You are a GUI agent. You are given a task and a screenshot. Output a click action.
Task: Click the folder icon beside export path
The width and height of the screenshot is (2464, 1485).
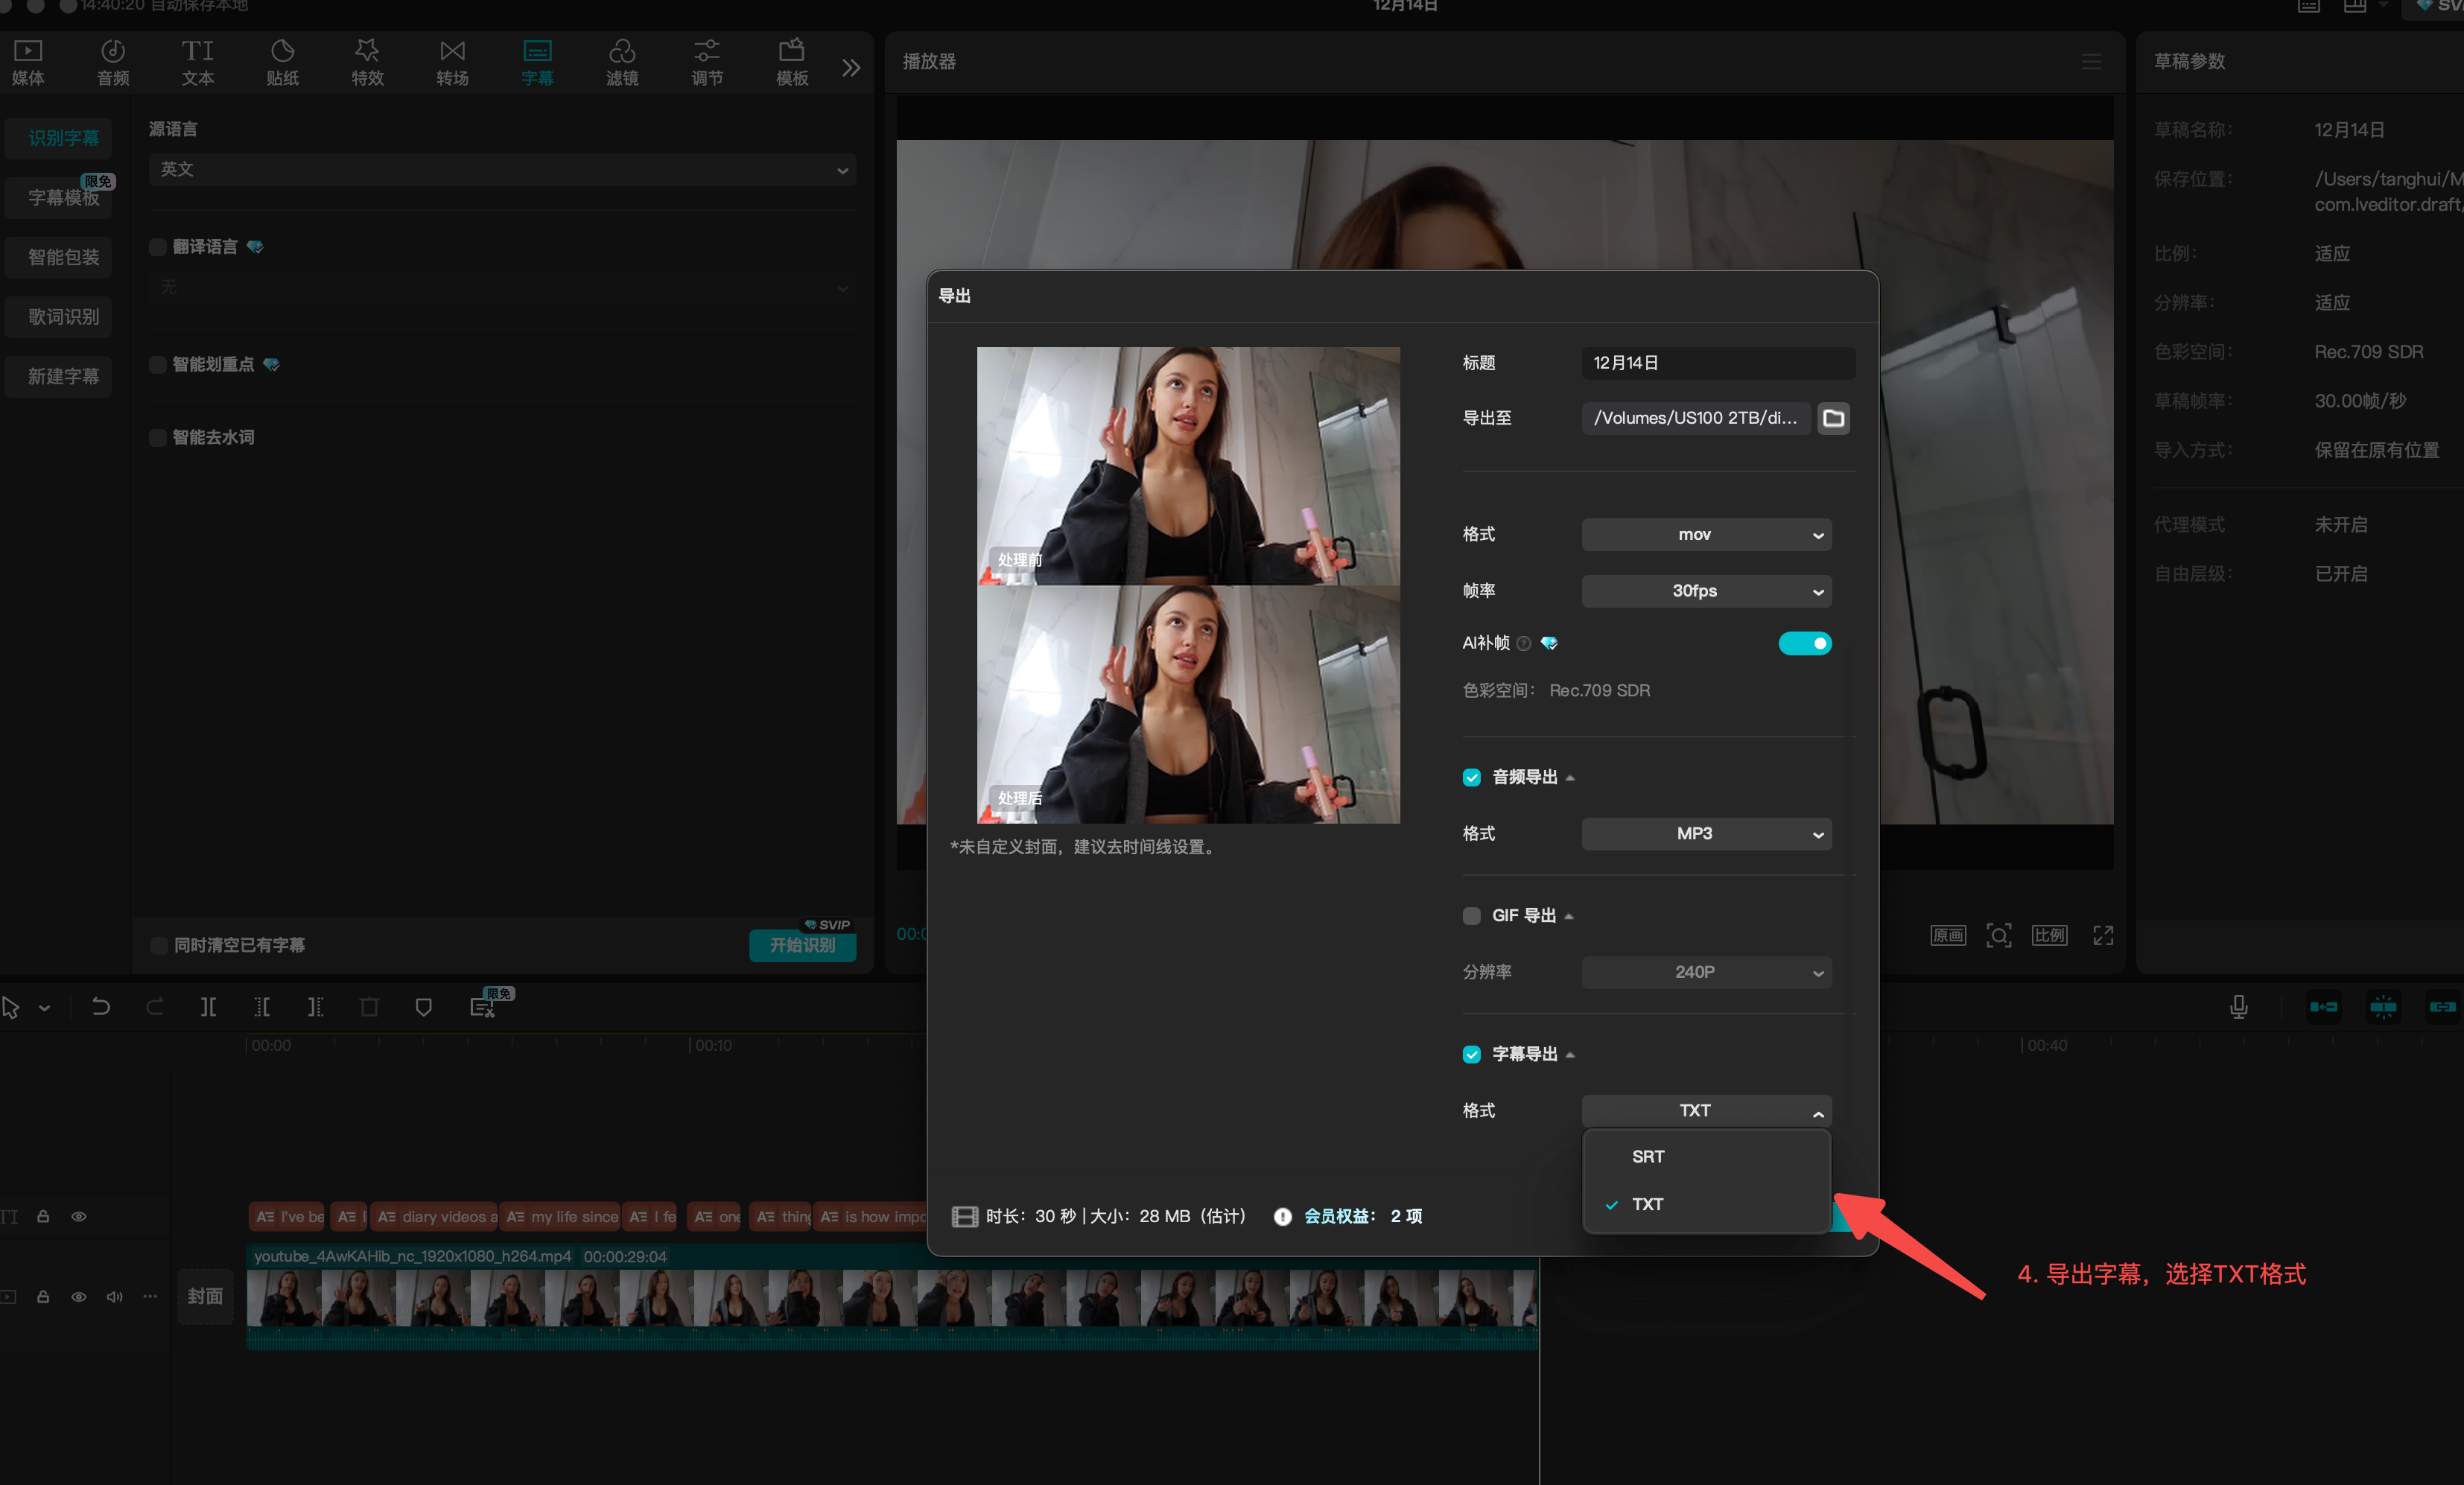pyautogui.click(x=1833, y=418)
